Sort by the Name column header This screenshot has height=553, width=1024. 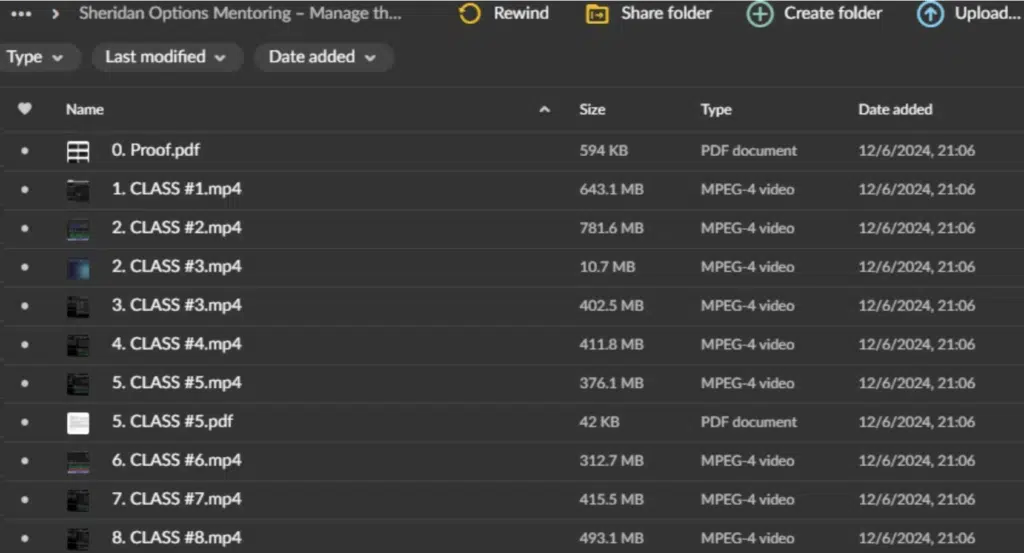click(85, 110)
